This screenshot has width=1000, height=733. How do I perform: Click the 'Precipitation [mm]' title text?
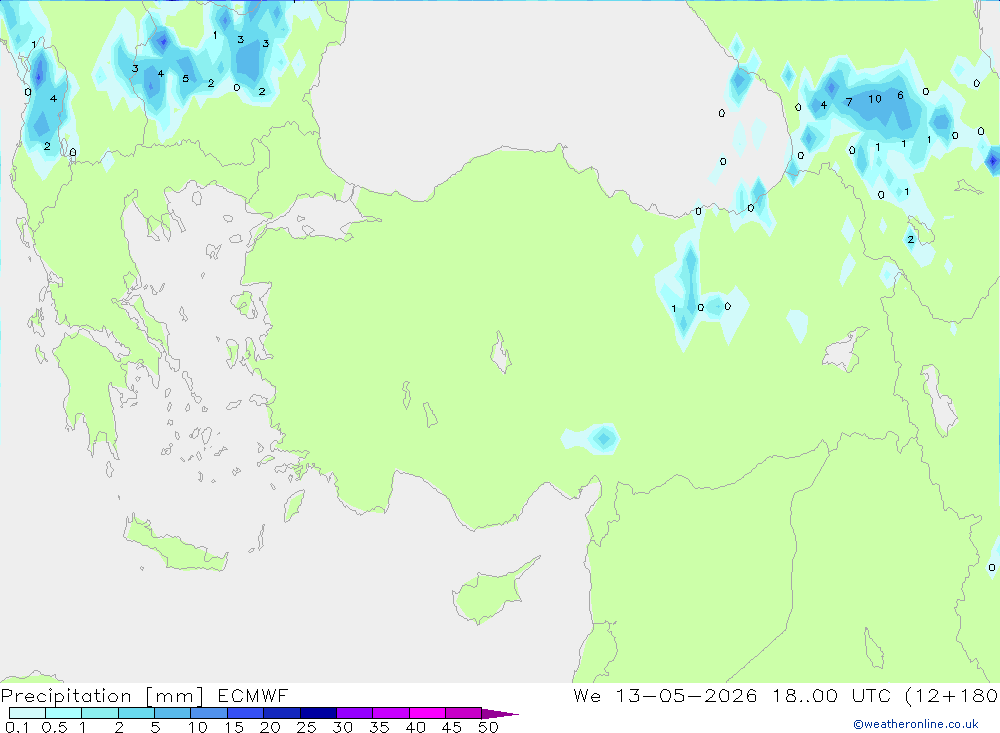click(102, 696)
